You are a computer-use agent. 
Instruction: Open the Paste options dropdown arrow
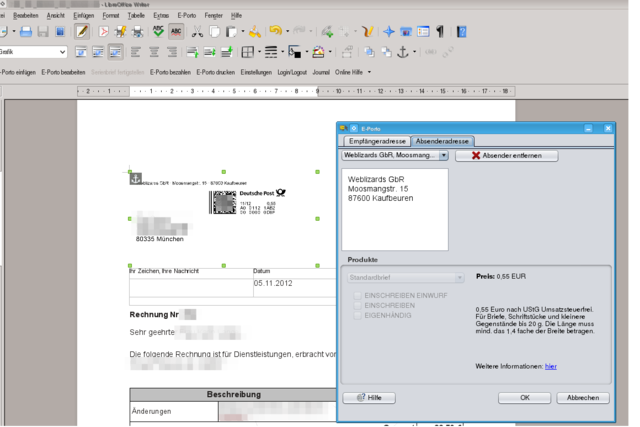(x=243, y=31)
